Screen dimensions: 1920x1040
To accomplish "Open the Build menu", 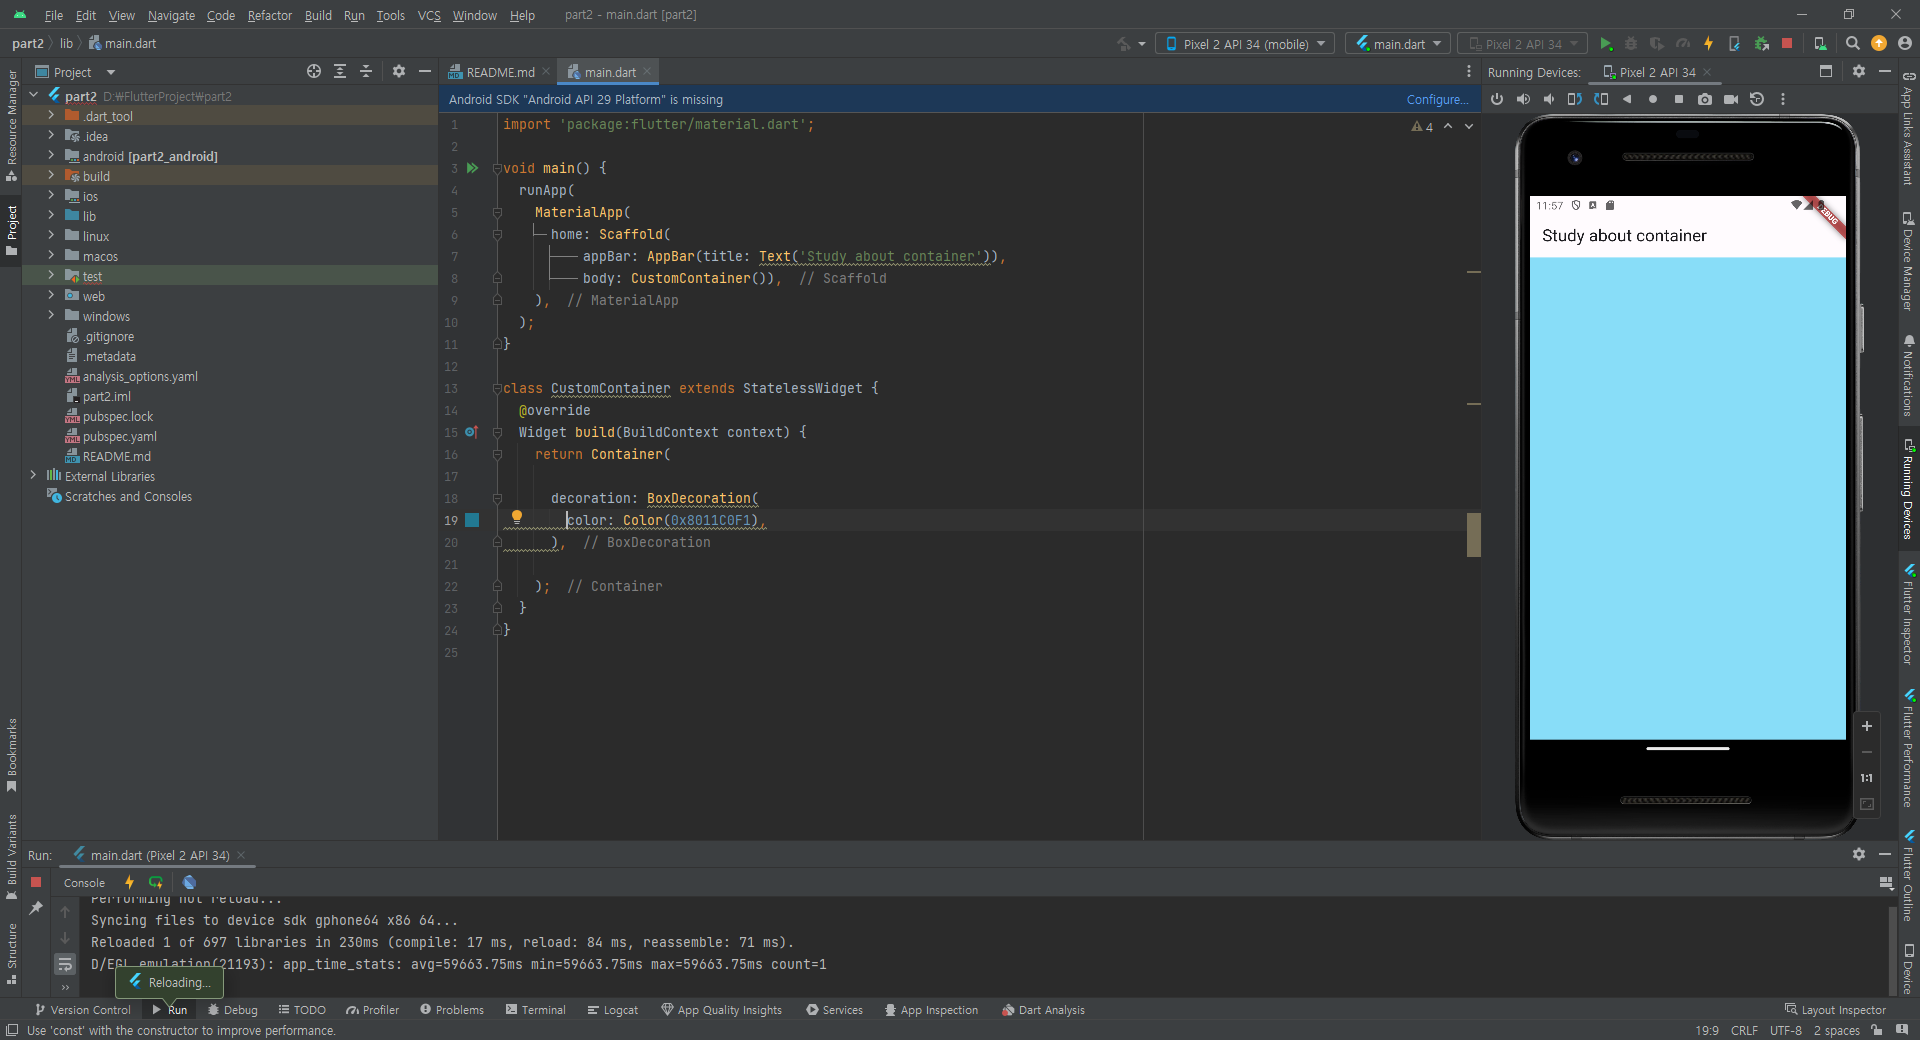I will click(318, 15).
